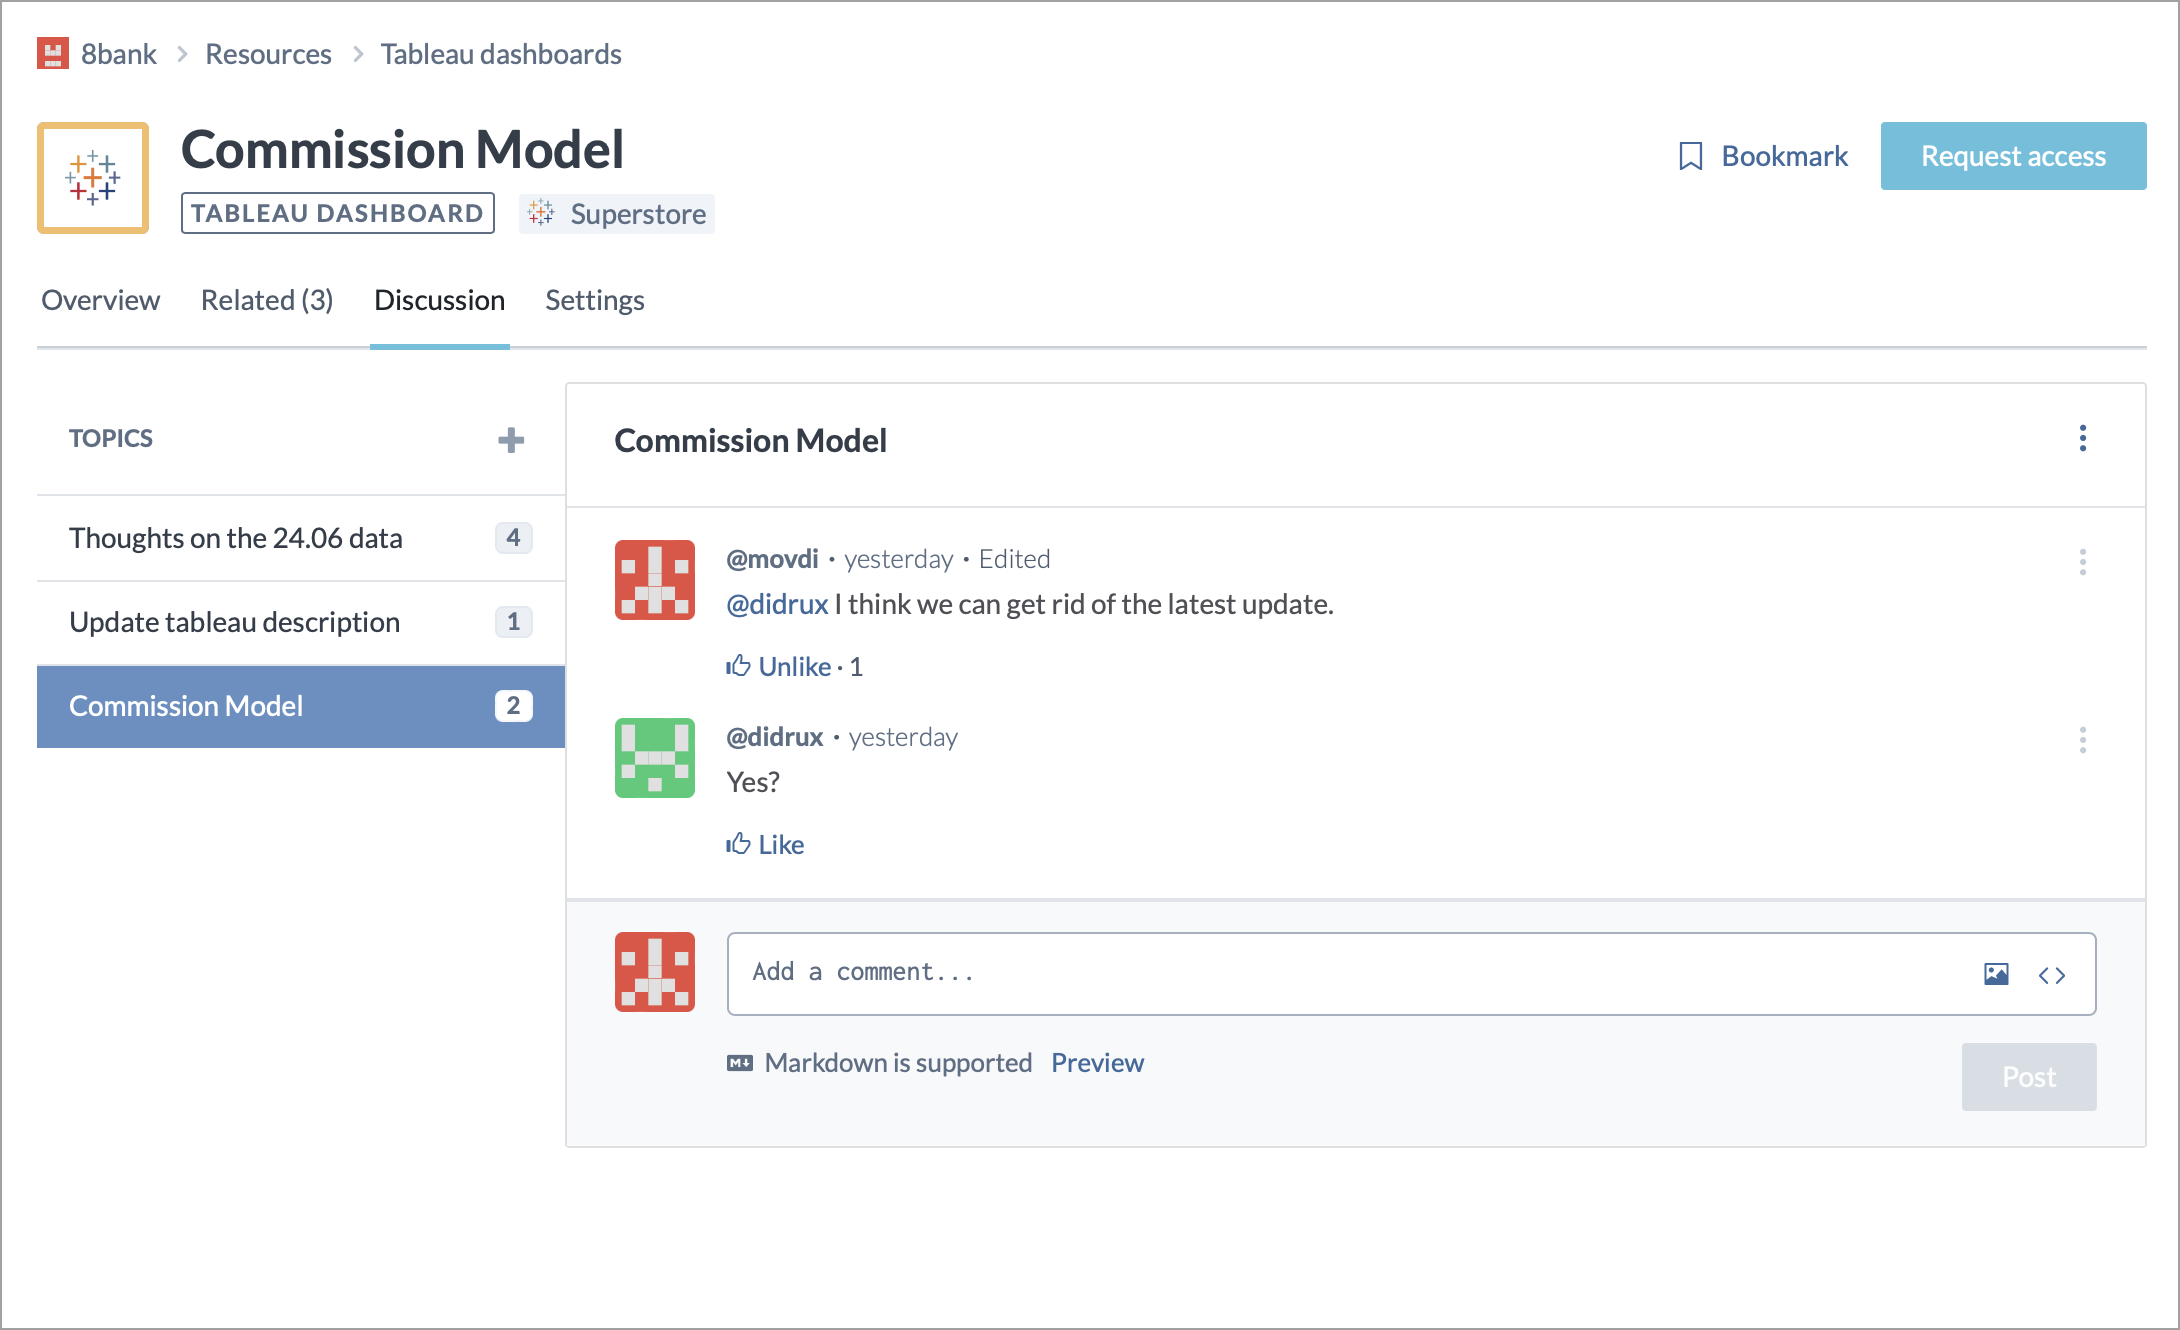This screenshot has width=2180, height=1330.
Task: Click the Preview markdown link
Action: click(1097, 1063)
